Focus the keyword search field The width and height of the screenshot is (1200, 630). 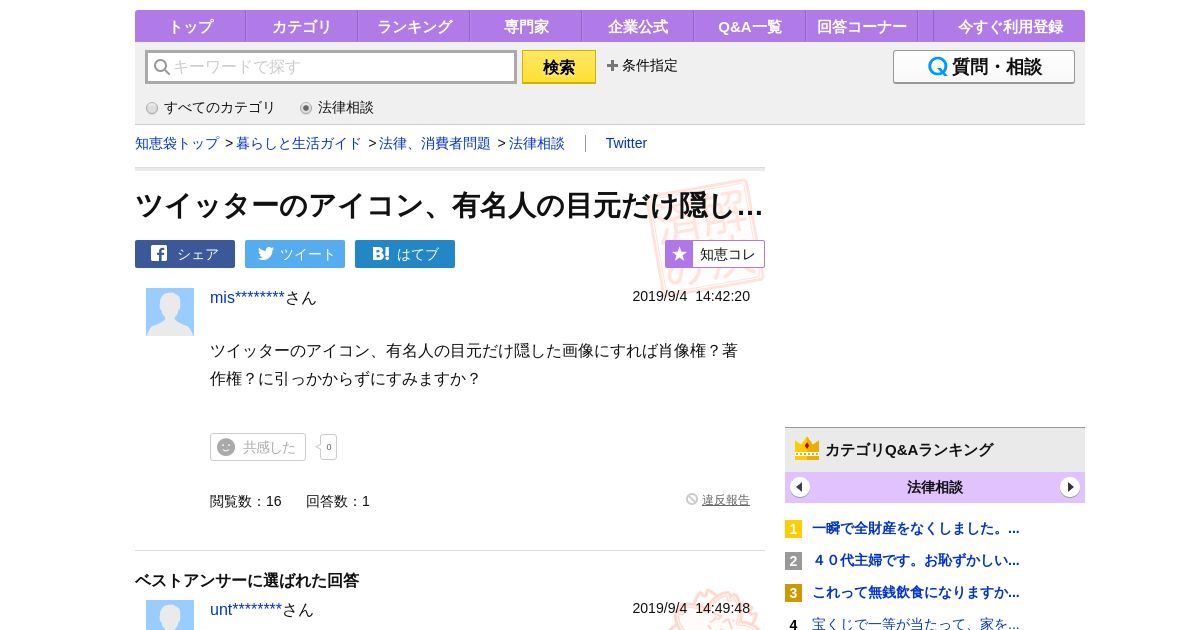click(331, 67)
